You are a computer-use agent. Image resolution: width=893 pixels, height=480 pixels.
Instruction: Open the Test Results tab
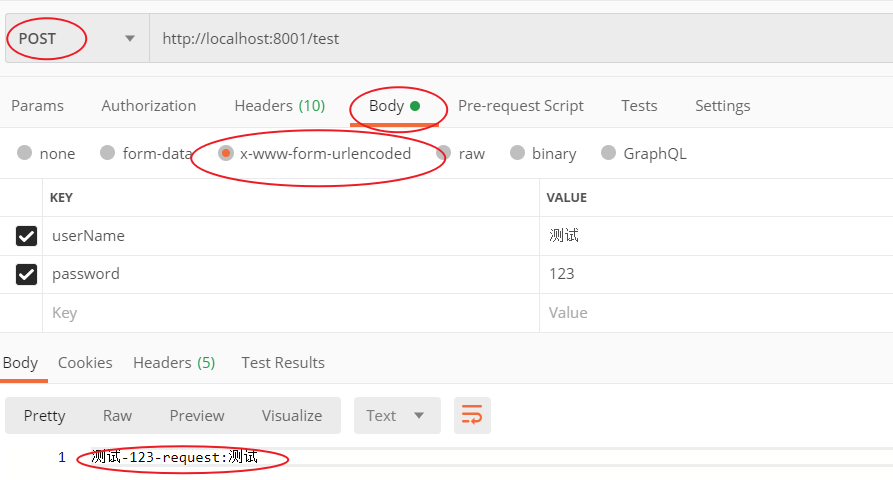point(283,363)
